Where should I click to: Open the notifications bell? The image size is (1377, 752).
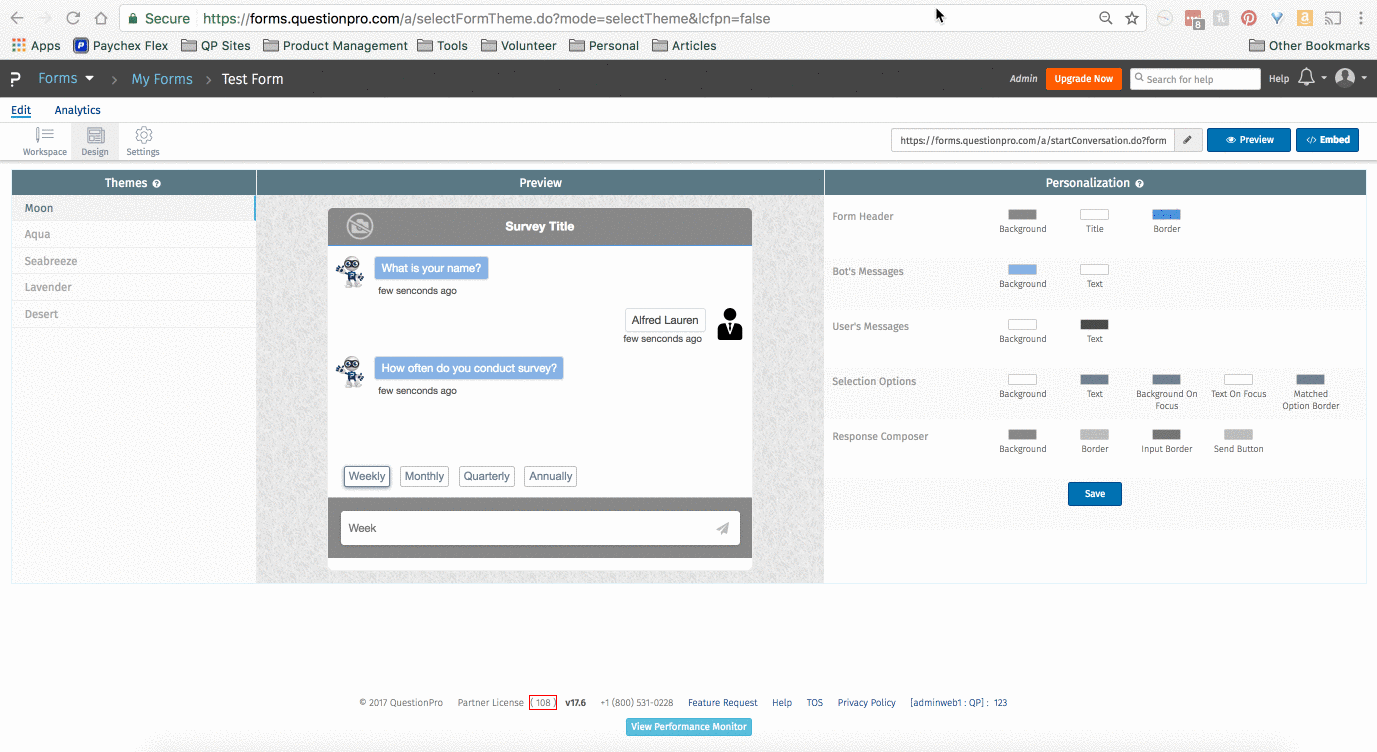[x=1306, y=78]
